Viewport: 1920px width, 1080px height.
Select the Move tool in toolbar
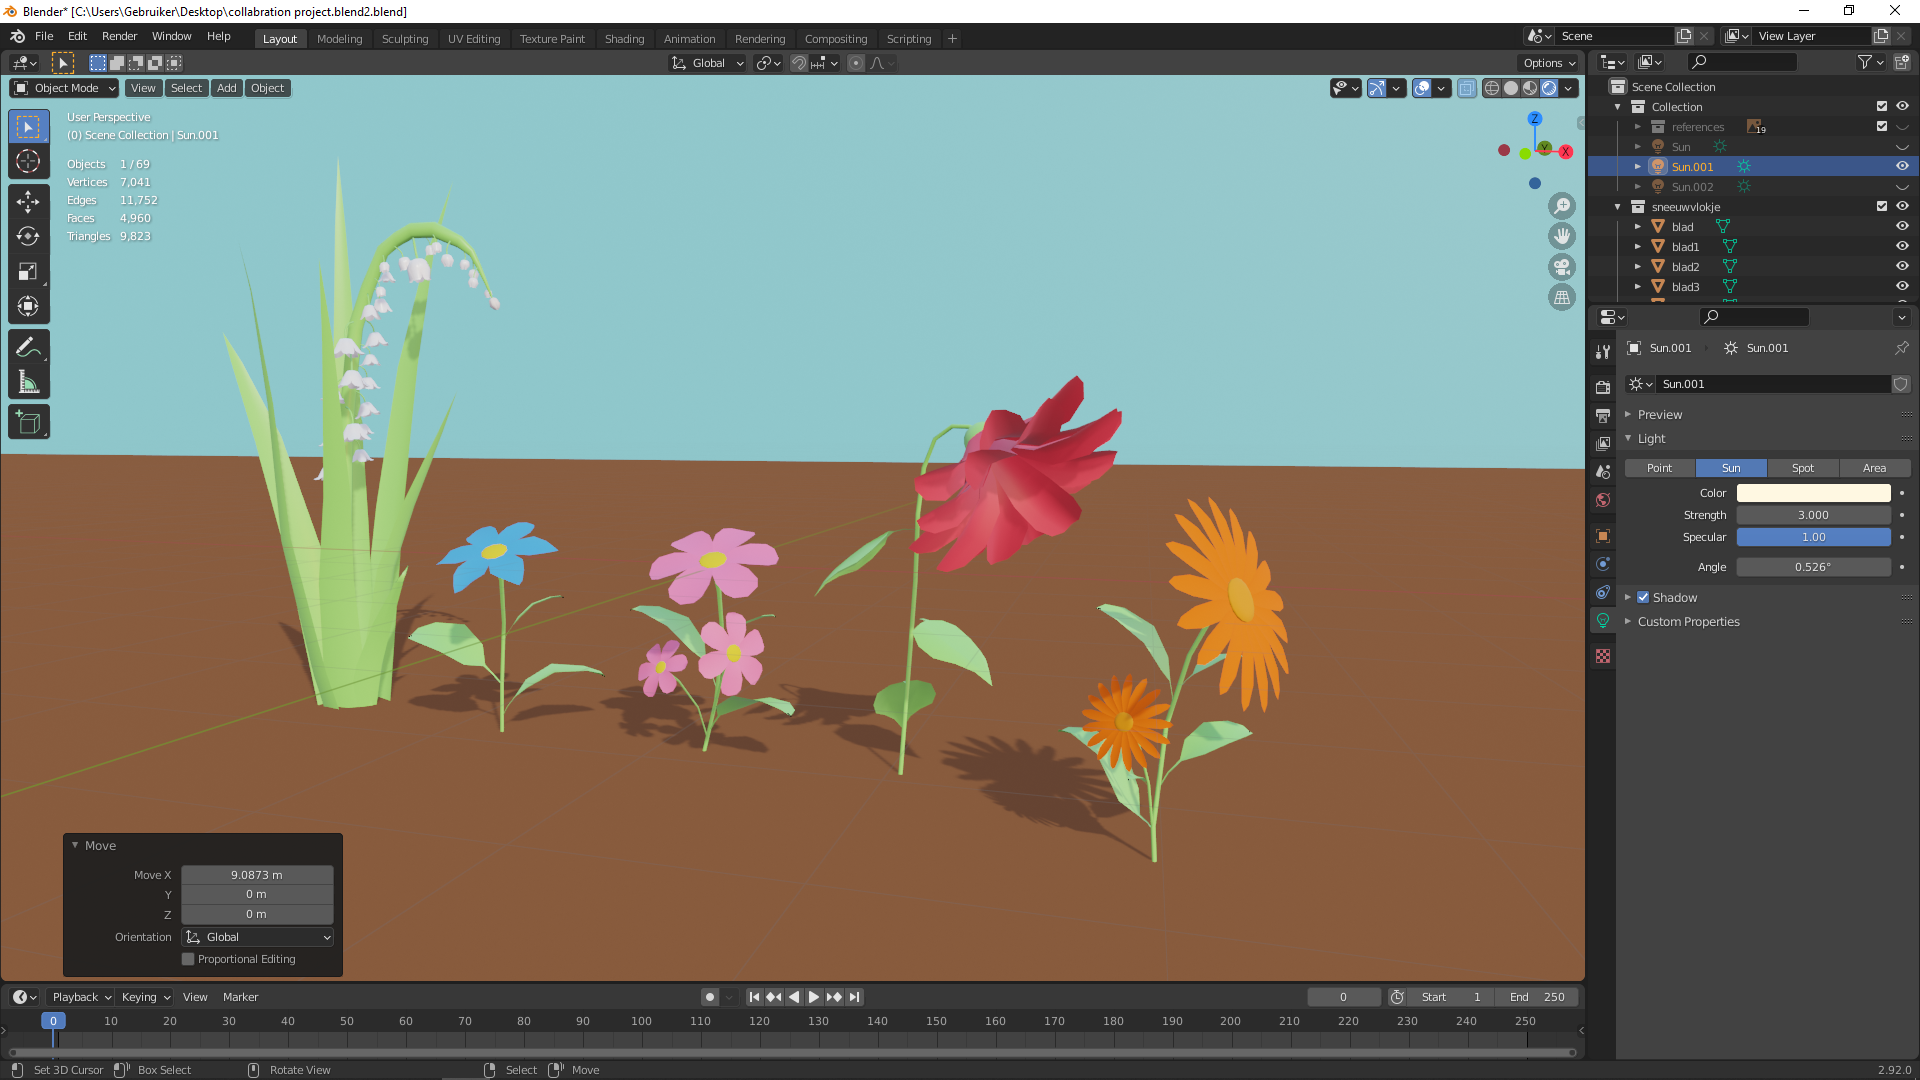tap(28, 202)
